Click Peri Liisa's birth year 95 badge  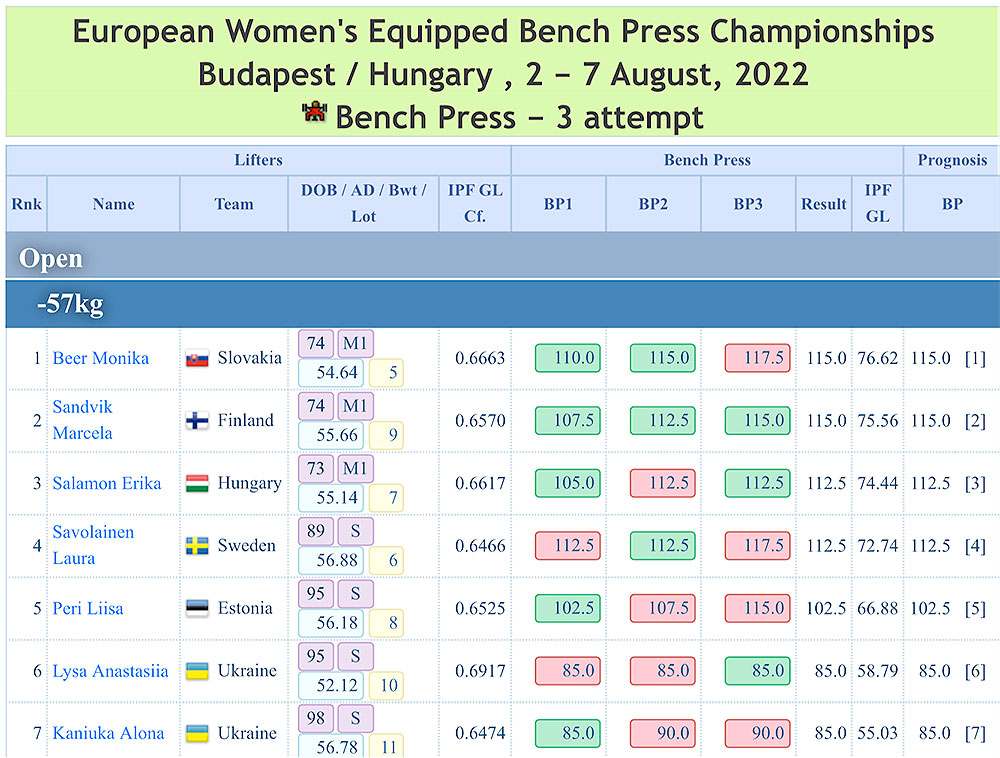(316, 594)
